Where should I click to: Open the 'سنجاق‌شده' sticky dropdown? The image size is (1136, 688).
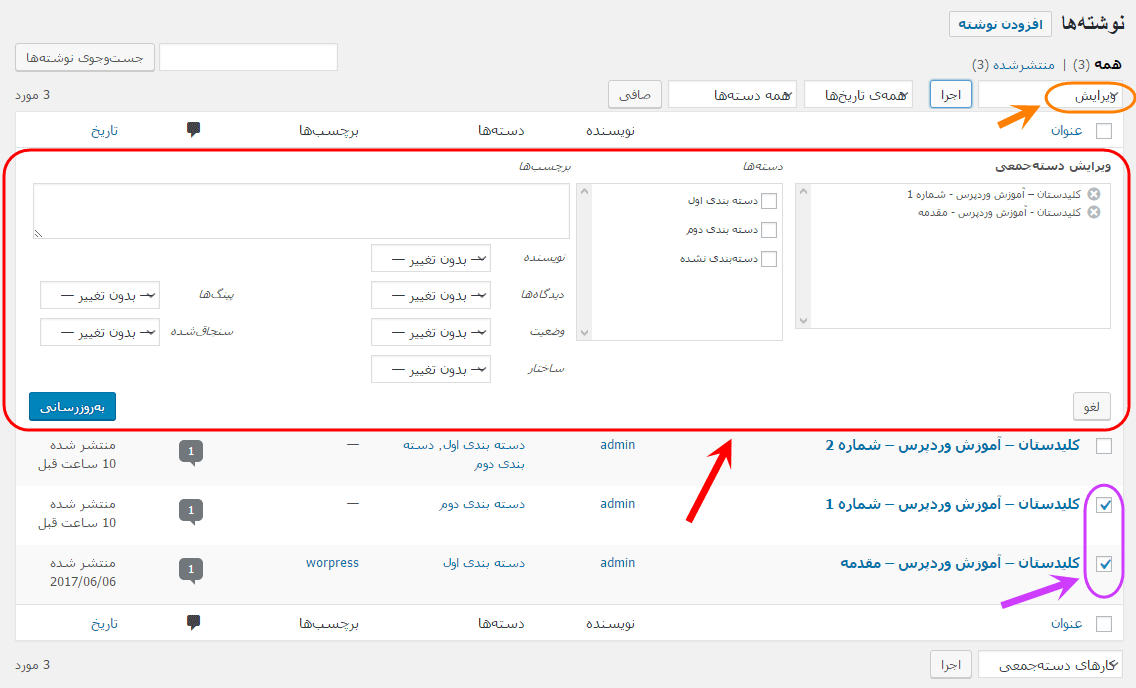coord(100,332)
